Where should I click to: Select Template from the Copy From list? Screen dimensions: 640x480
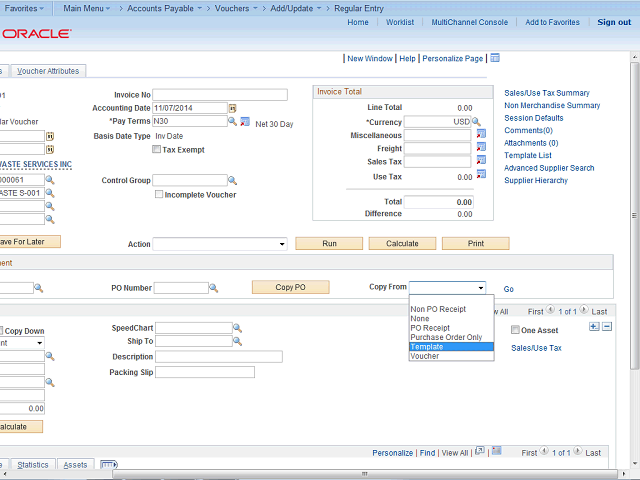coord(427,347)
